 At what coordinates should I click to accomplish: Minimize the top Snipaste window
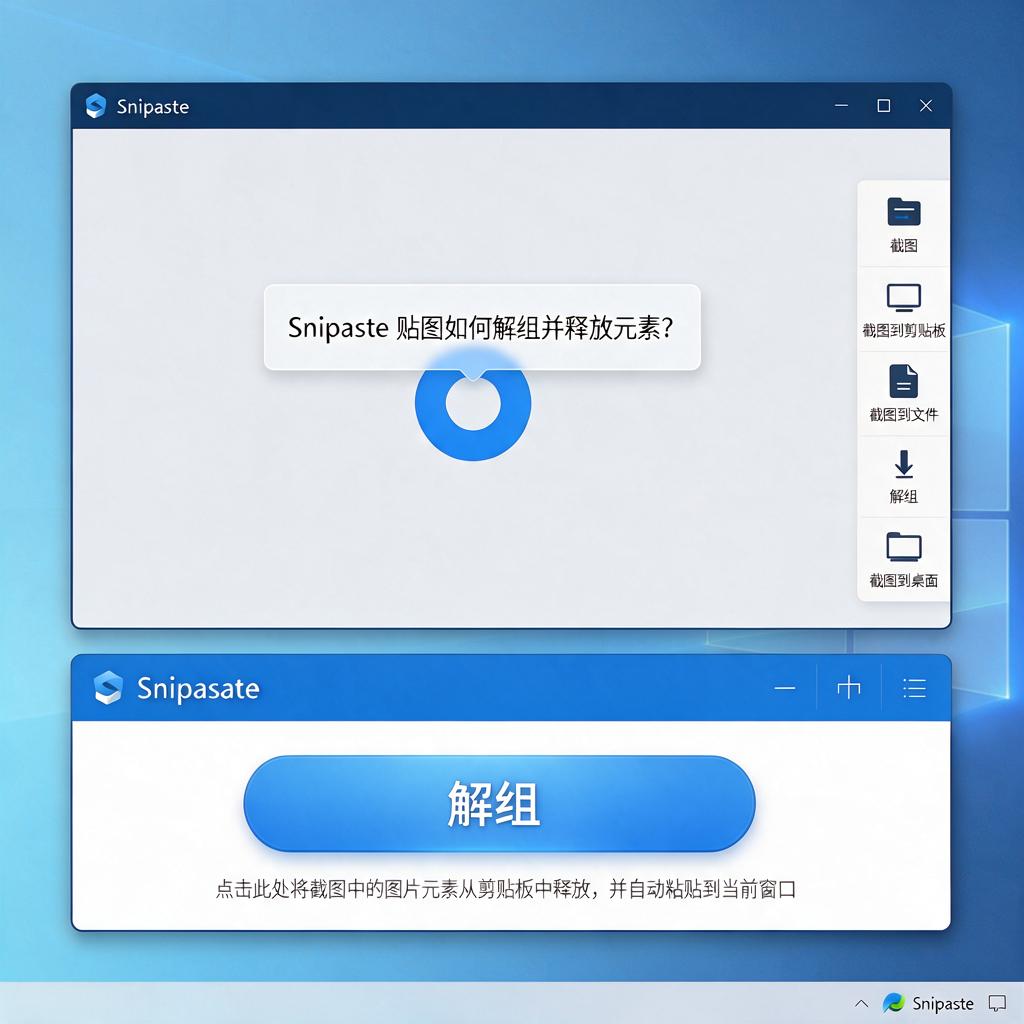pos(842,106)
